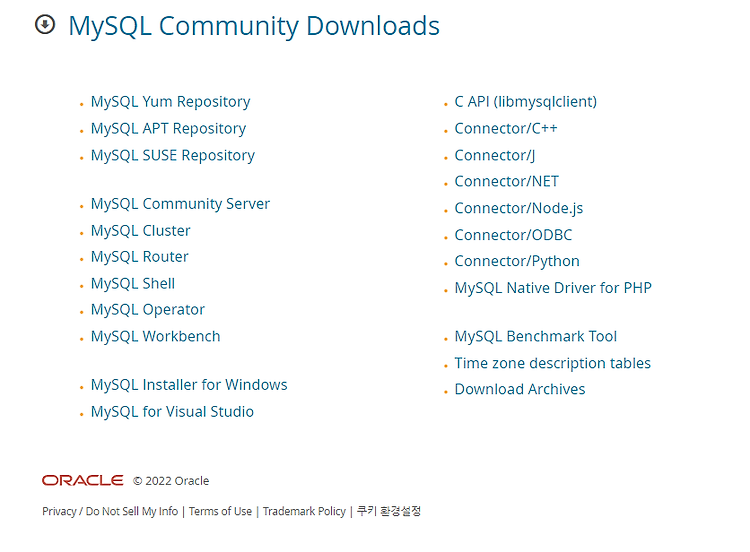Open the Connector/Python link
This screenshot has height=552, width=750.
click(x=517, y=261)
